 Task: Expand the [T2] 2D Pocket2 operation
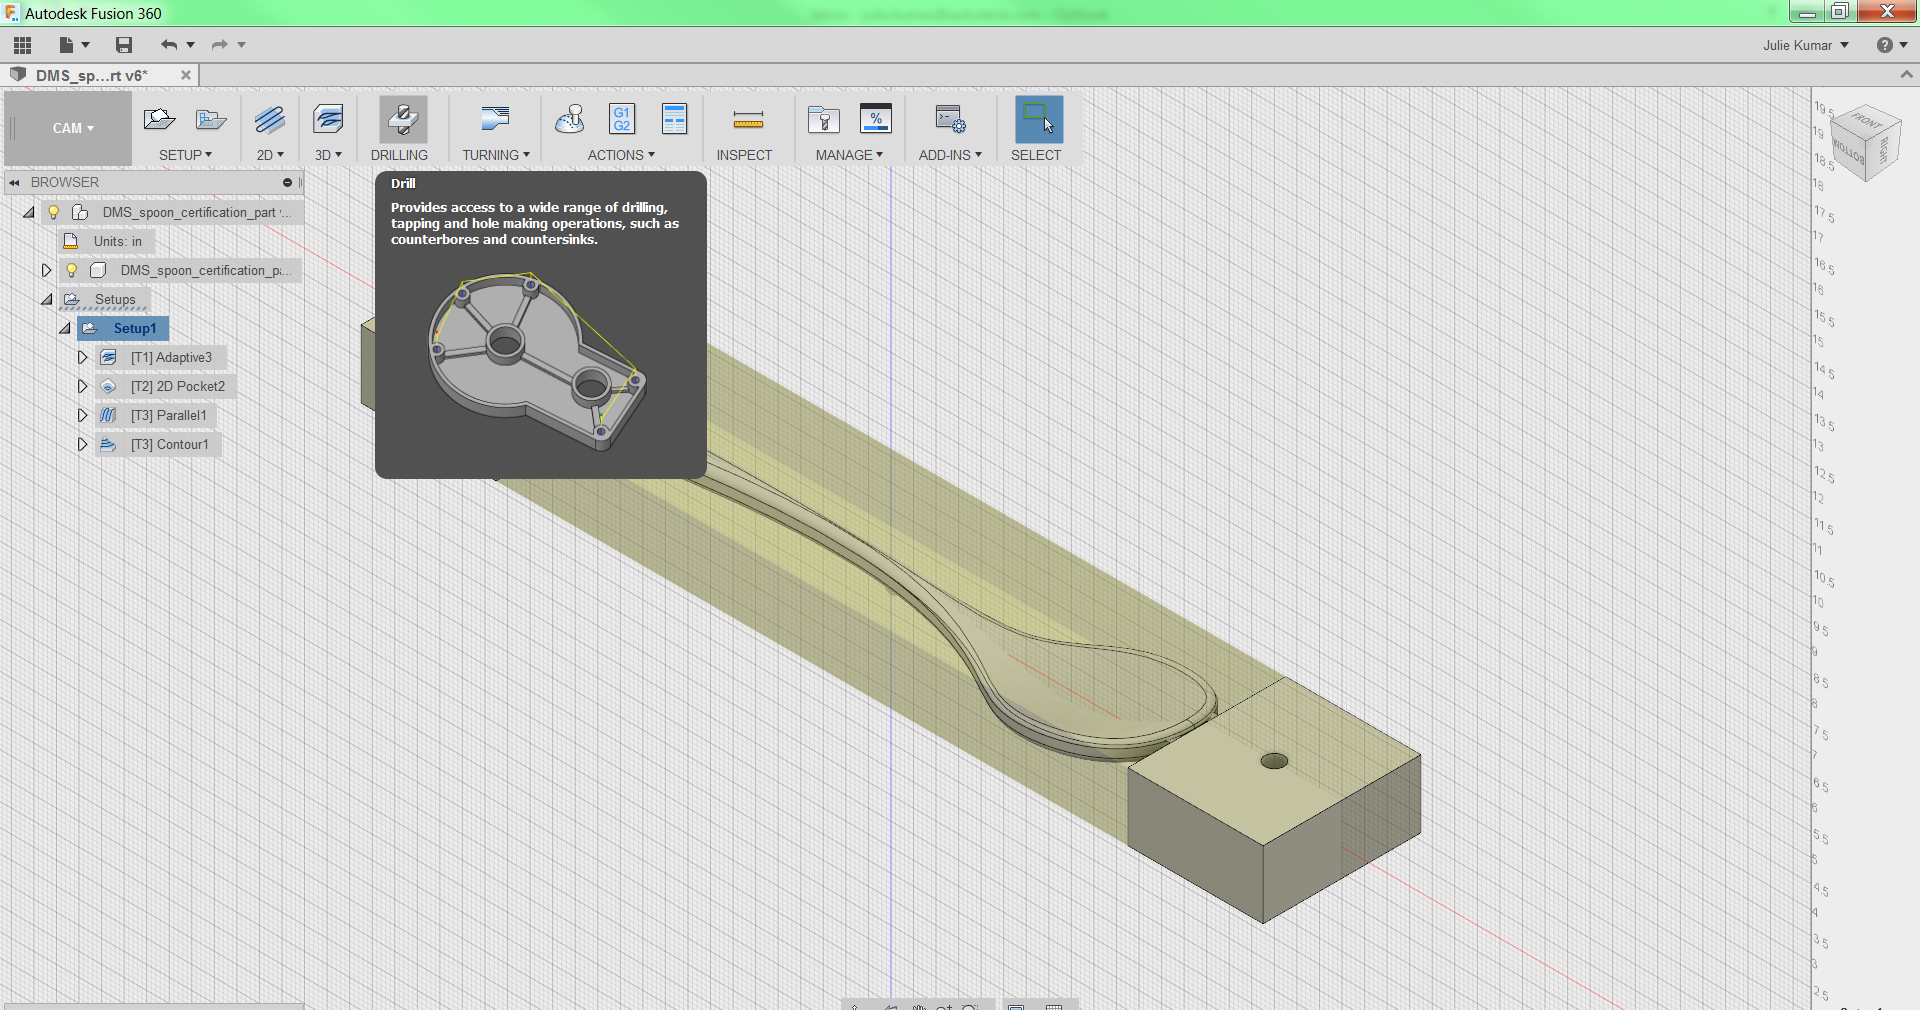tap(83, 386)
